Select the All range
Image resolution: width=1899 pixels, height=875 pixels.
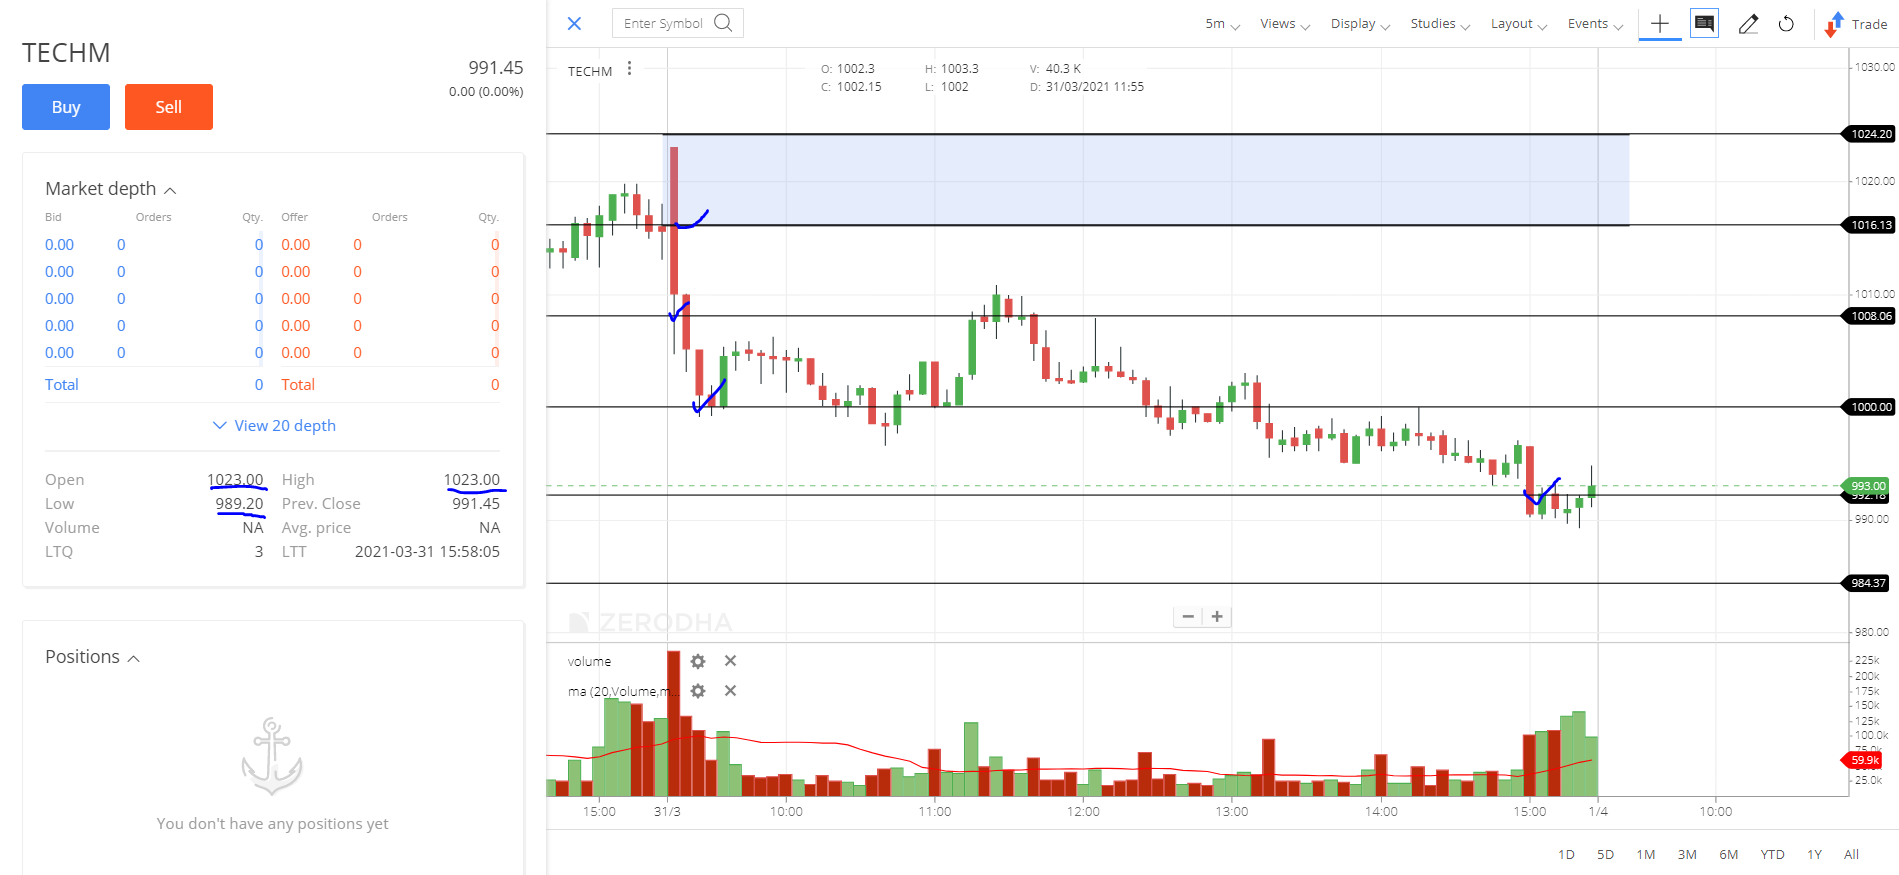[x=1852, y=855]
